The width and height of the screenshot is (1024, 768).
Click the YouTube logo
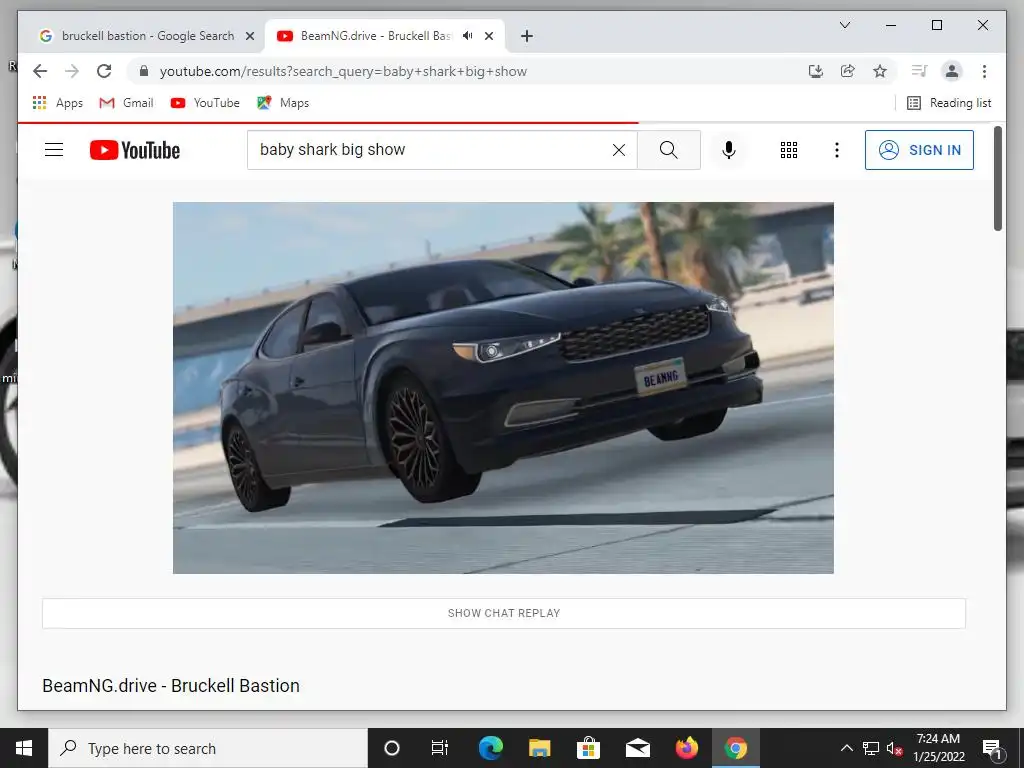coord(135,150)
